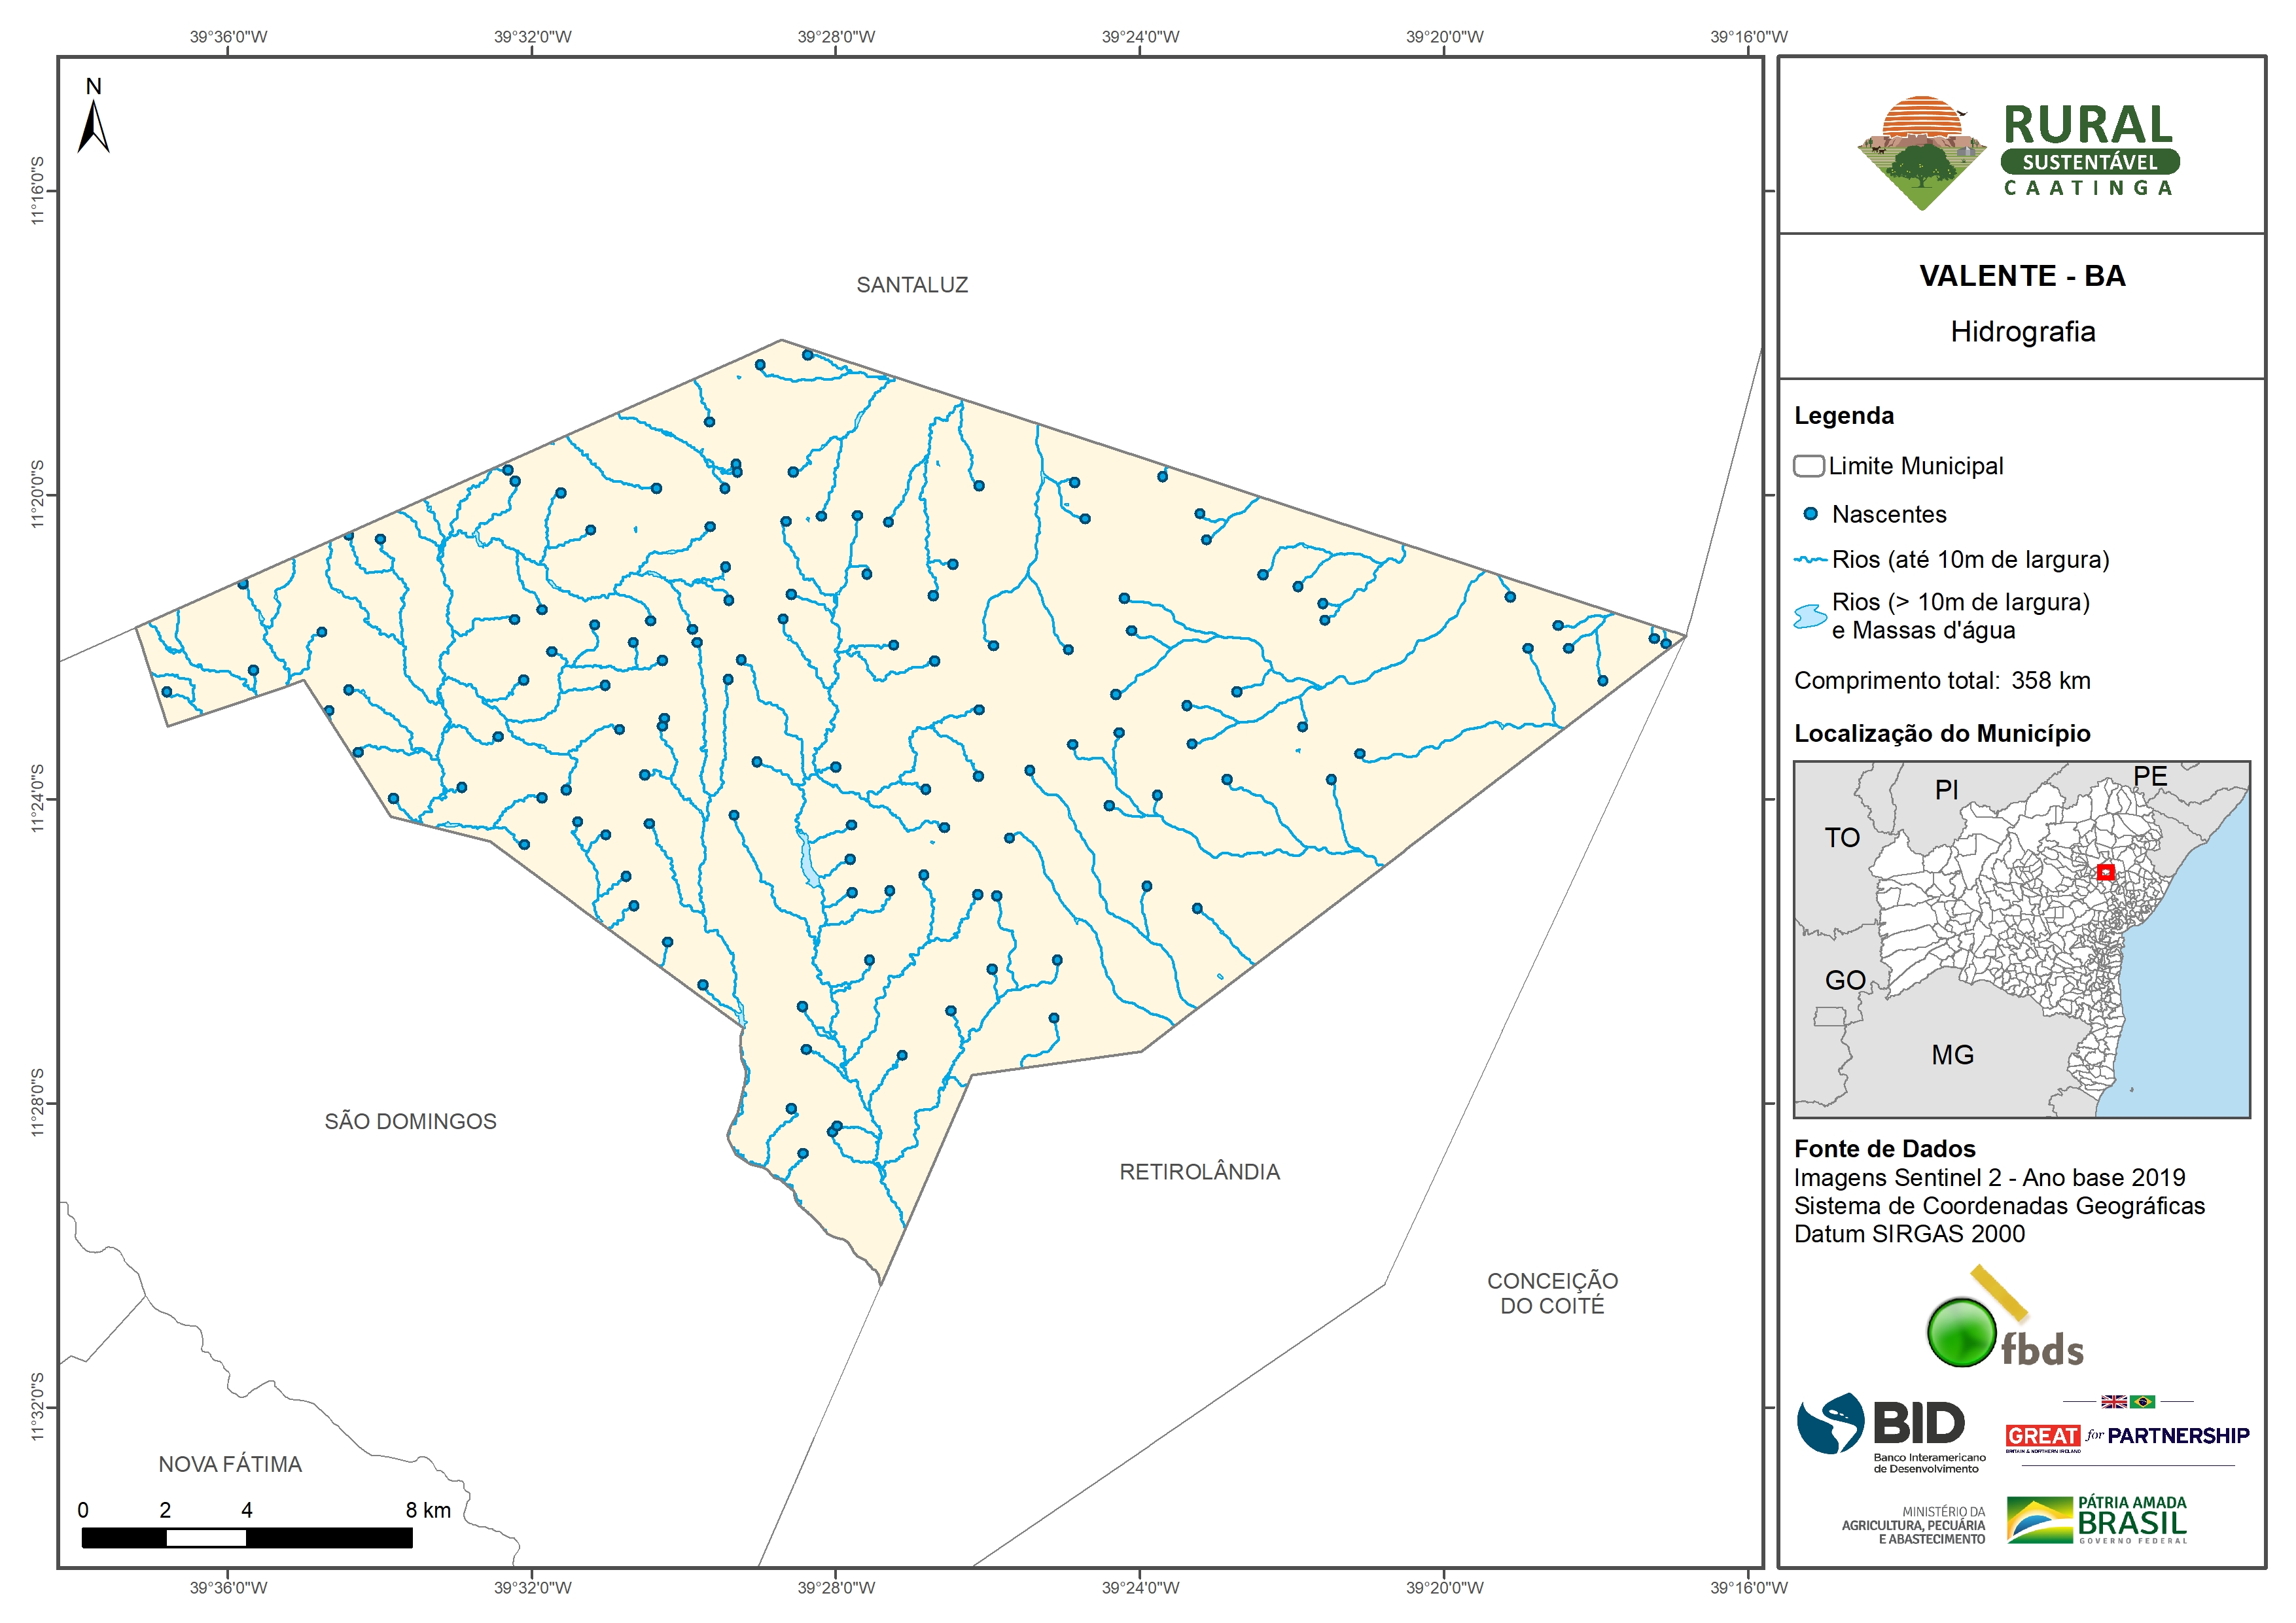Click the scale bar at bottom left
This screenshot has width=2296, height=1623.
pyautogui.click(x=246, y=1537)
